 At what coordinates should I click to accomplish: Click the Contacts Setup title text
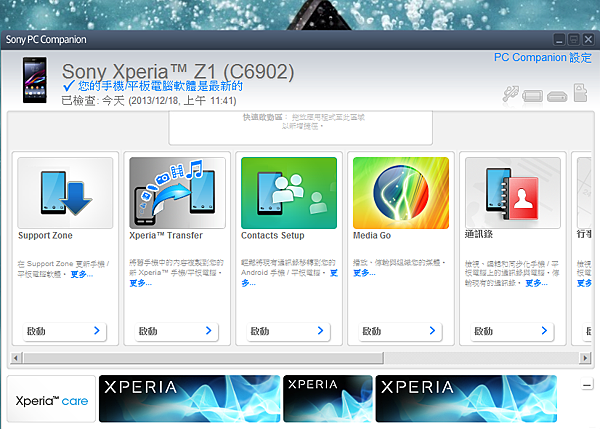(273, 235)
